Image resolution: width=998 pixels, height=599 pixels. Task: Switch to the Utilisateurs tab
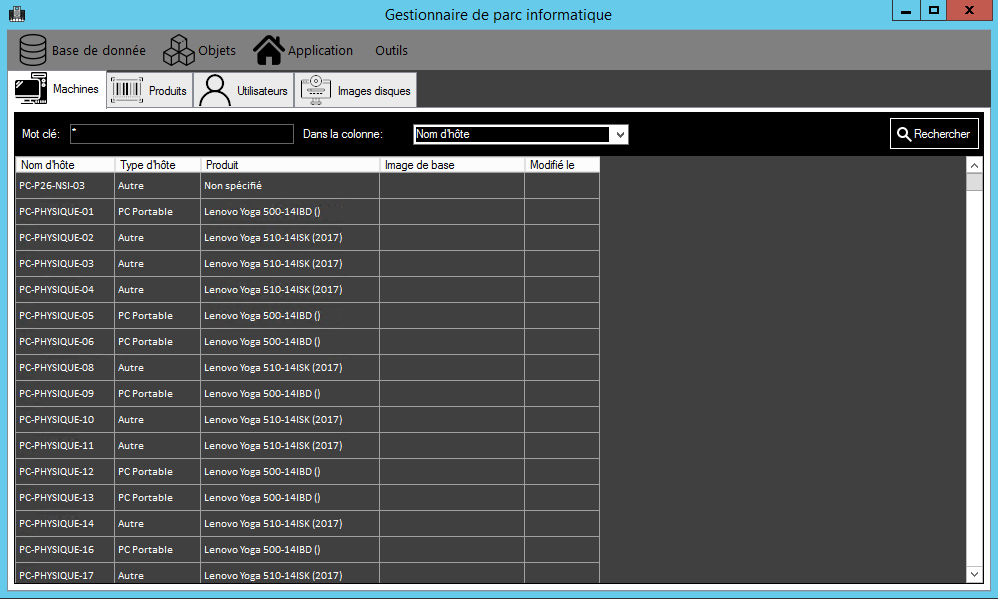coord(244,90)
